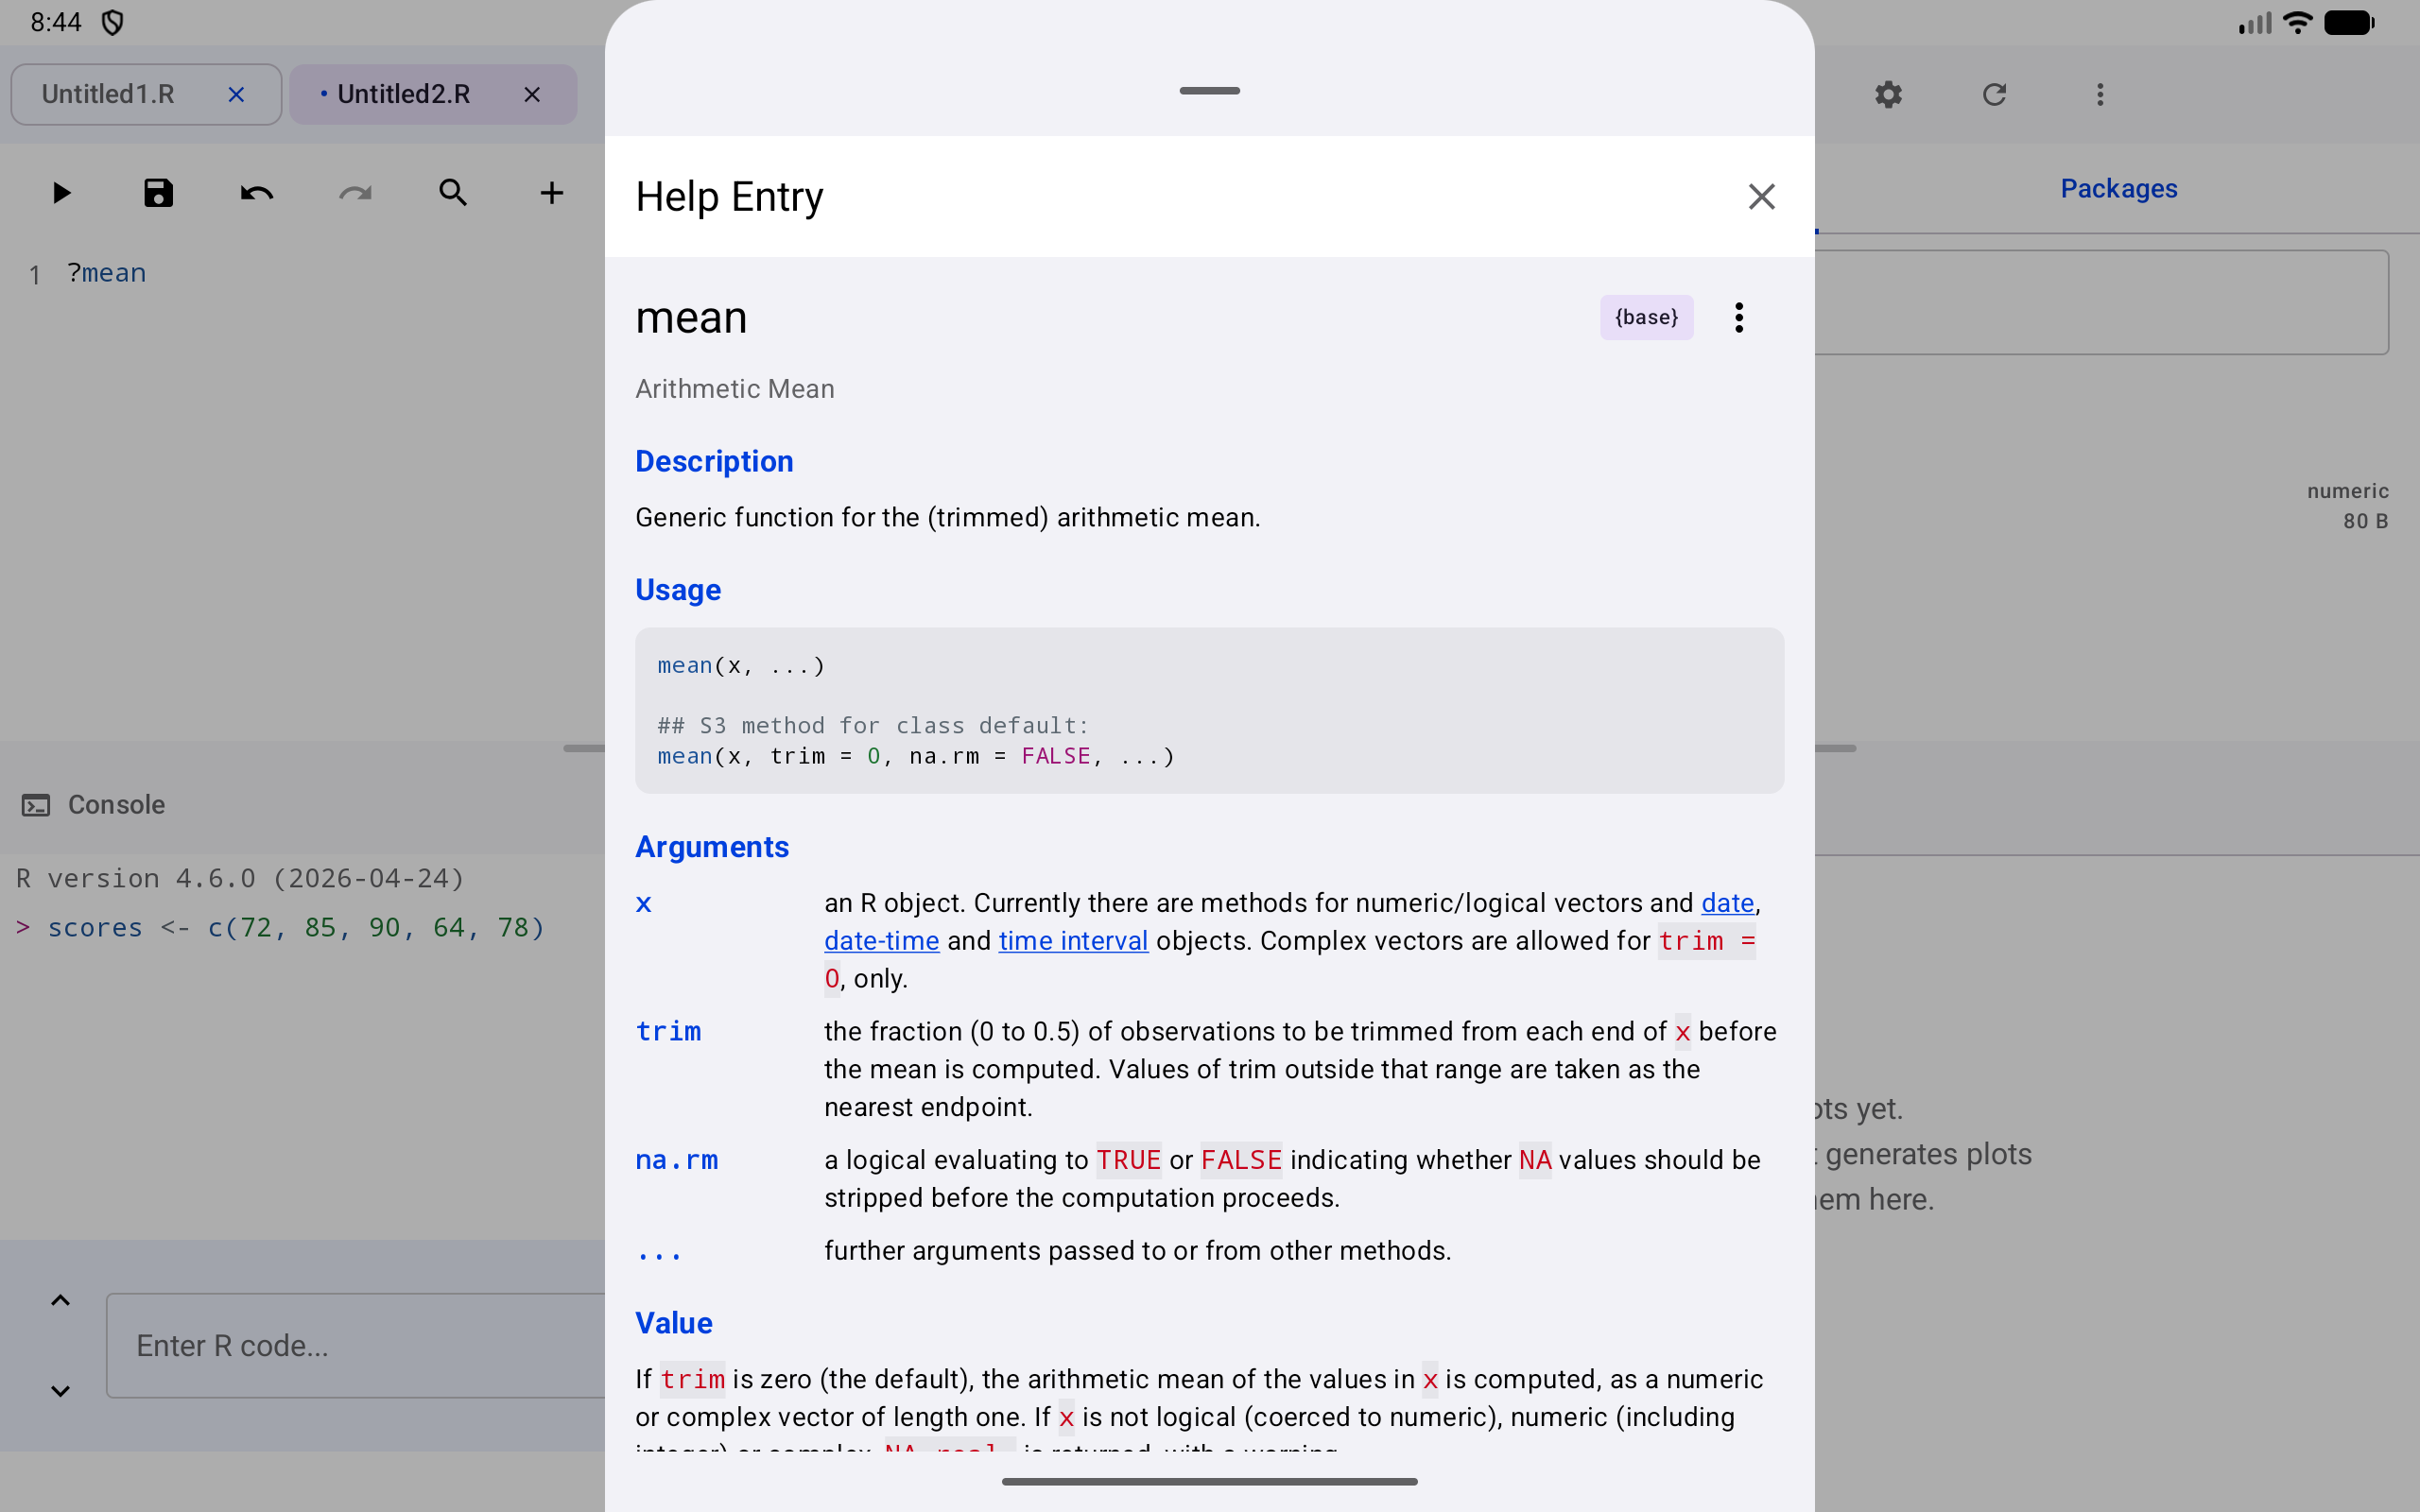
Task: Open the top bar overflow menu
Action: coord(2100,94)
